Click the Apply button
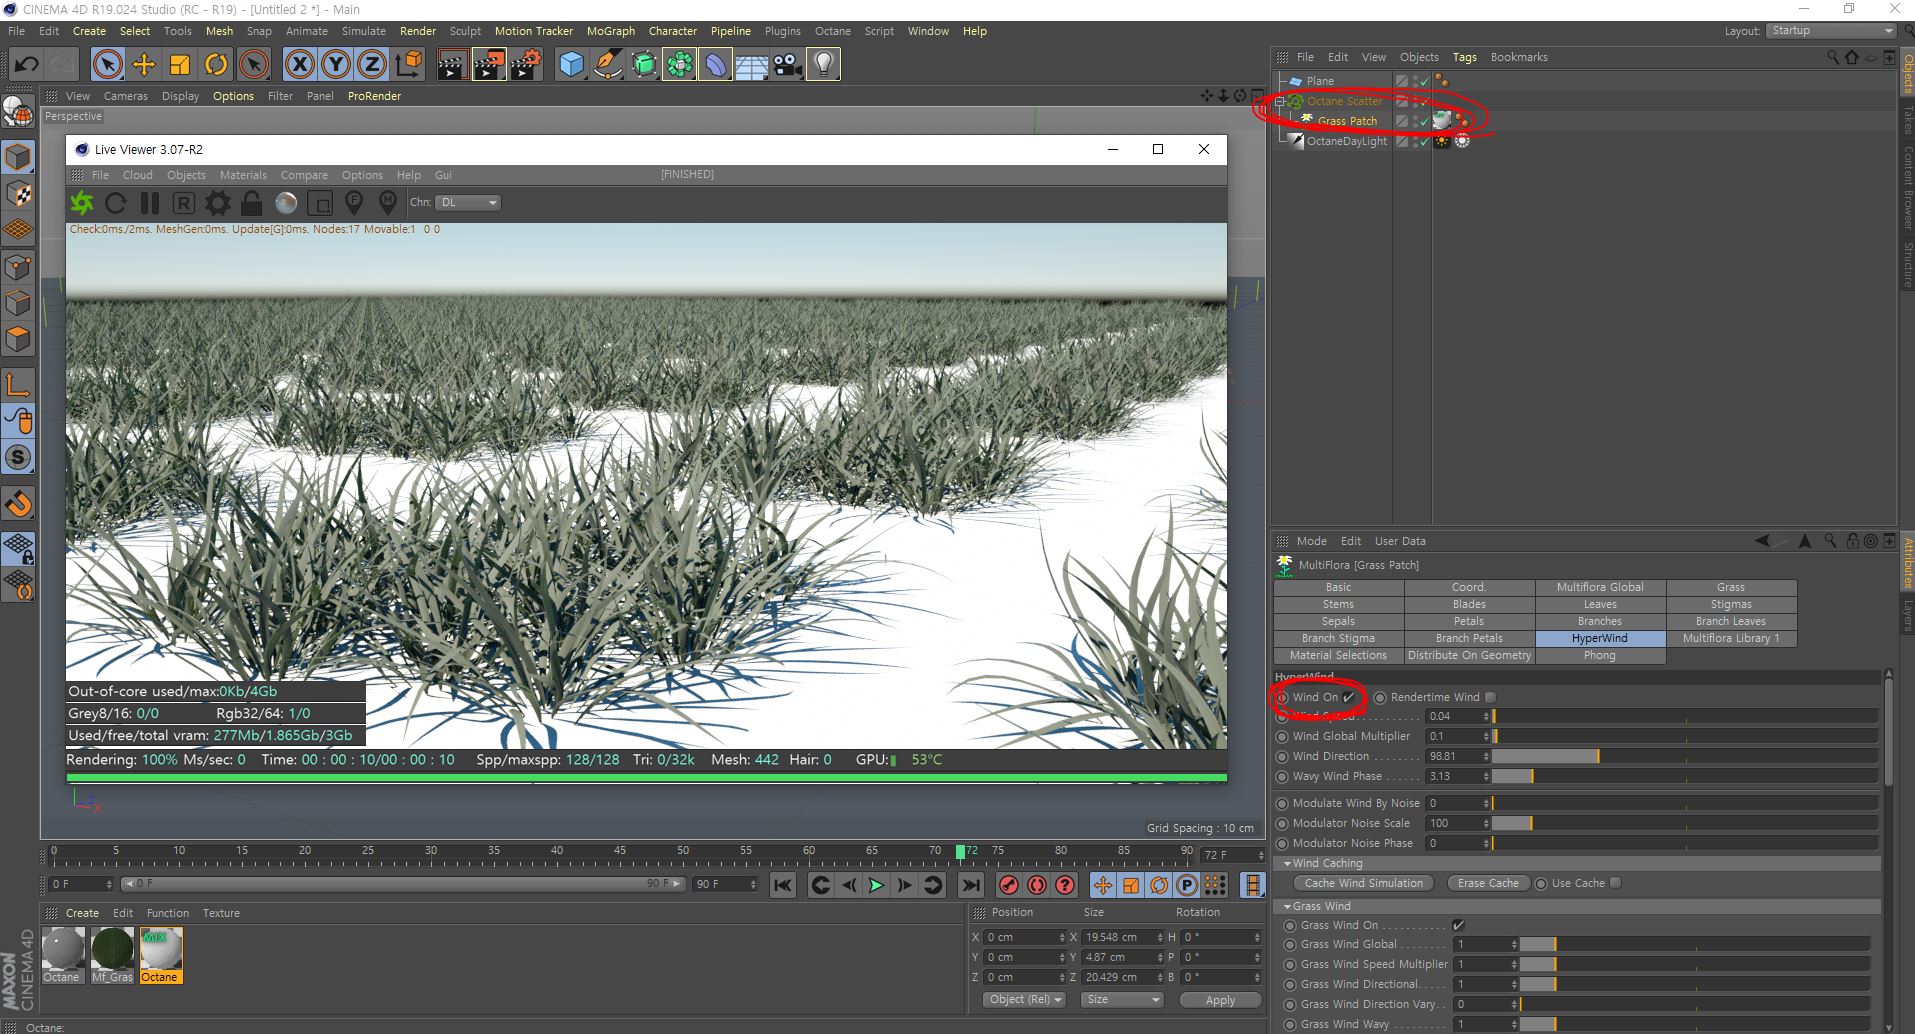This screenshot has width=1915, height=1034. 1220,1000
